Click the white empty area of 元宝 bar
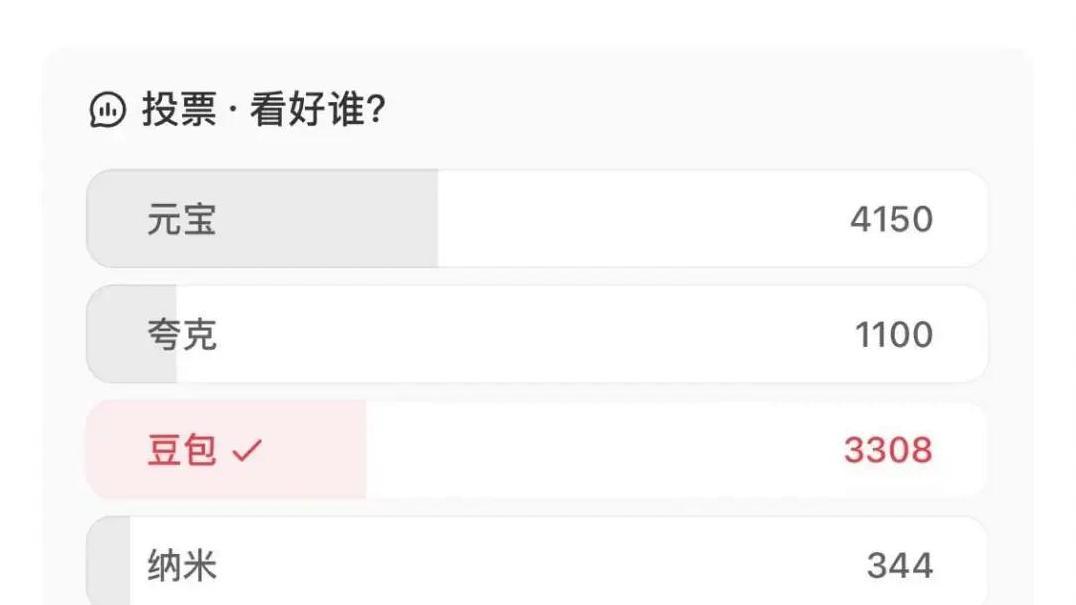 coord(640,220)
